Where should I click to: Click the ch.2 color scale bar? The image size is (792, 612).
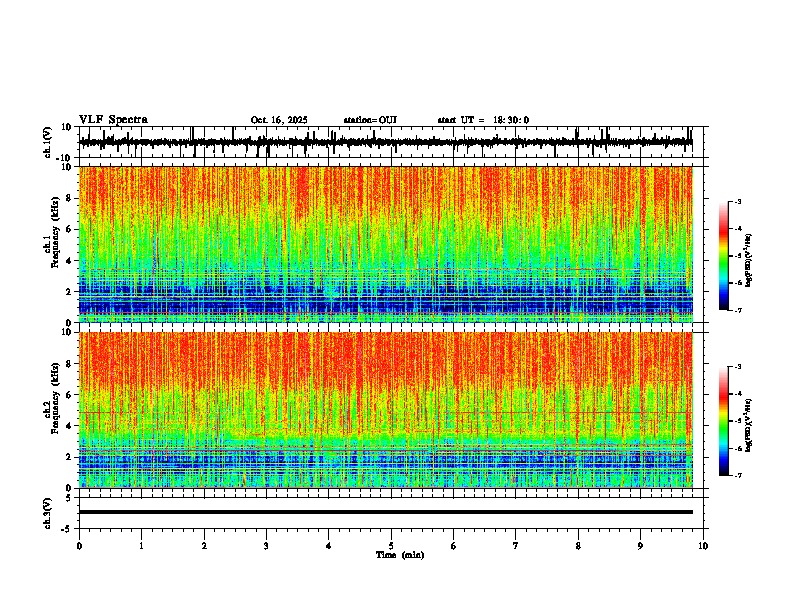[x=723, y=421]
